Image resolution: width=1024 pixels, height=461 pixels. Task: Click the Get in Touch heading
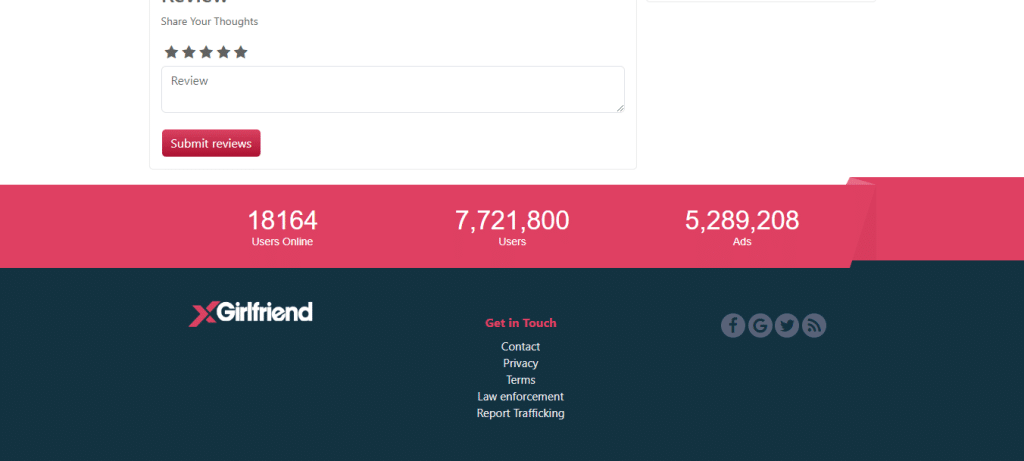520,323
